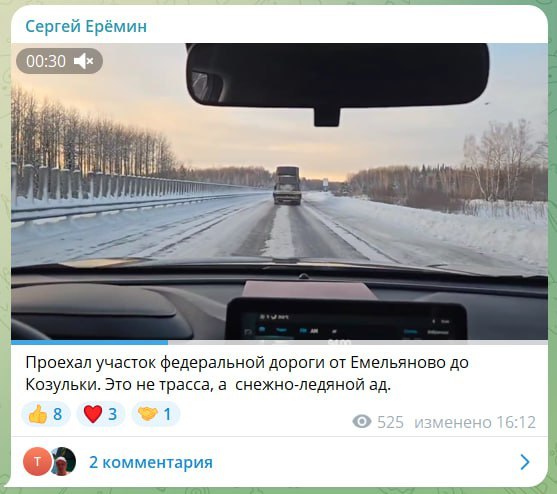
Task: Open the photo avatar of second commenter
Action: pos(64,462)
